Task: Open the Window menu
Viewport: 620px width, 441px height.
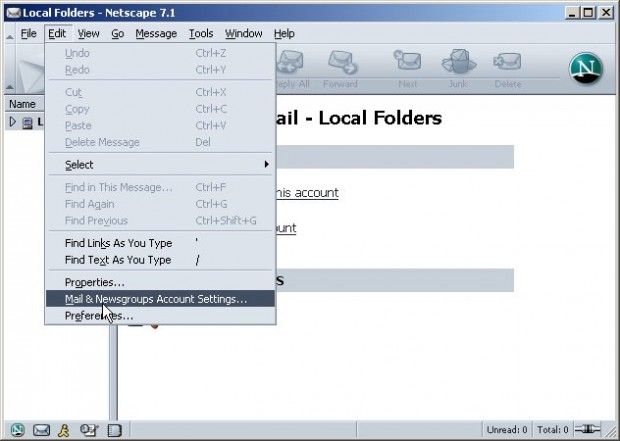Action: (x=244, y=34)
